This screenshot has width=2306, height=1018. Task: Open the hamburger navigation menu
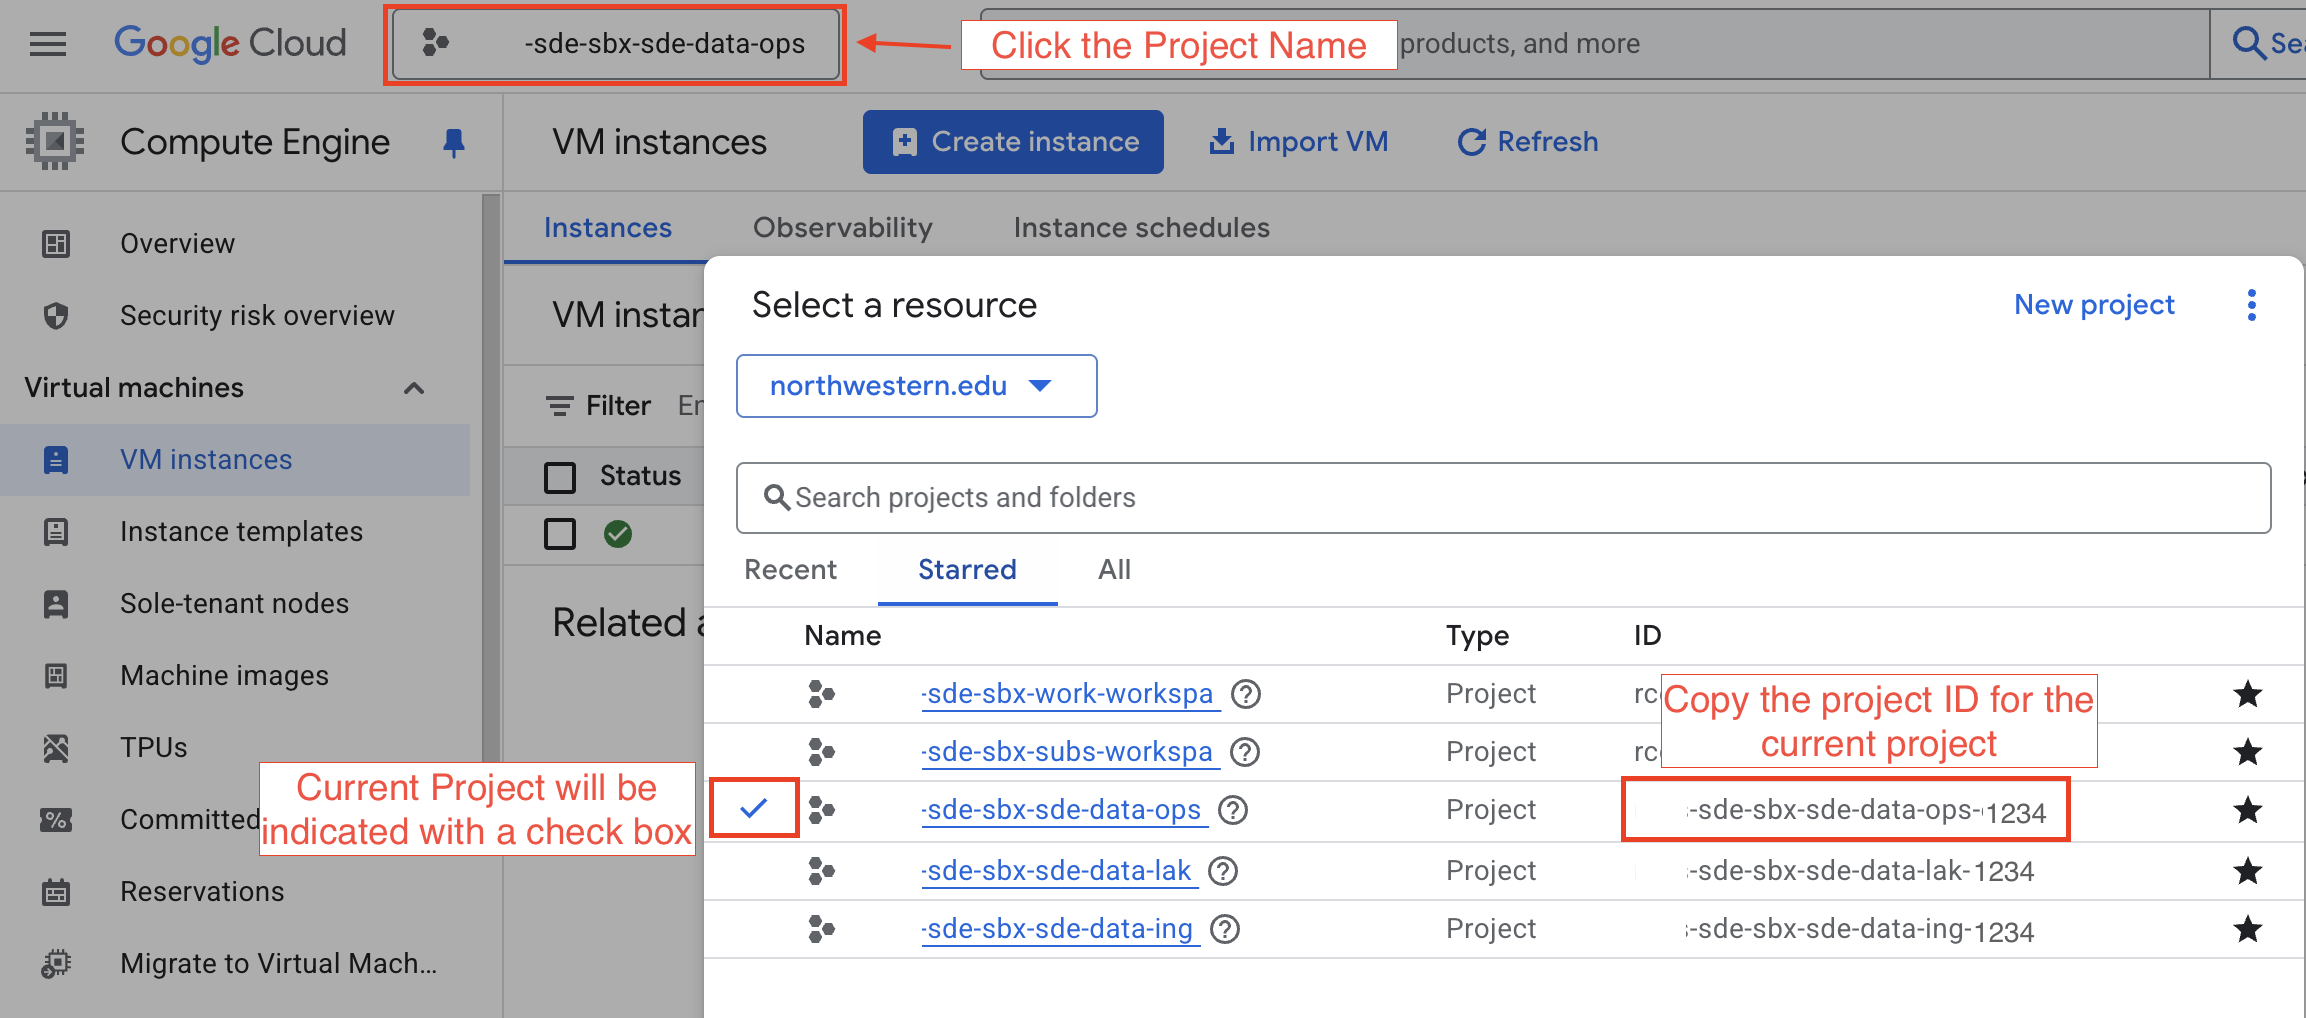47,44
